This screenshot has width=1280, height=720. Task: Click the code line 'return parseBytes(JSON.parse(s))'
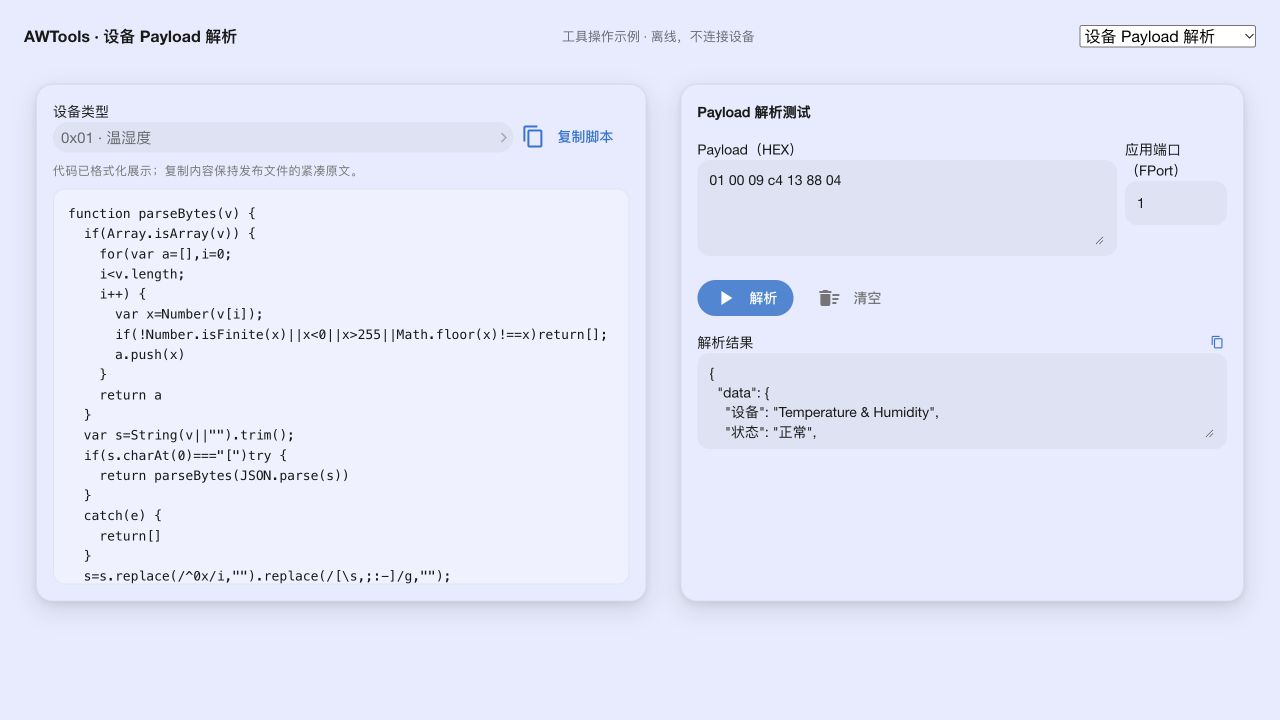pos(225,475)
